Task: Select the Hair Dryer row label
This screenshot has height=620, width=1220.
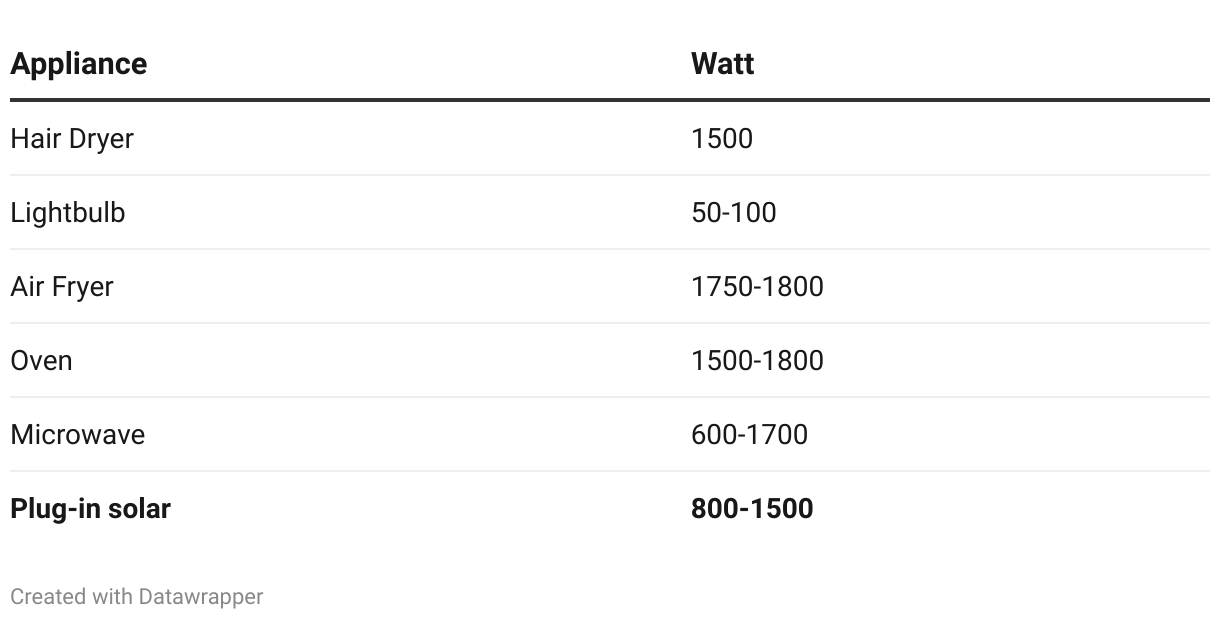Action: [72, 139]
